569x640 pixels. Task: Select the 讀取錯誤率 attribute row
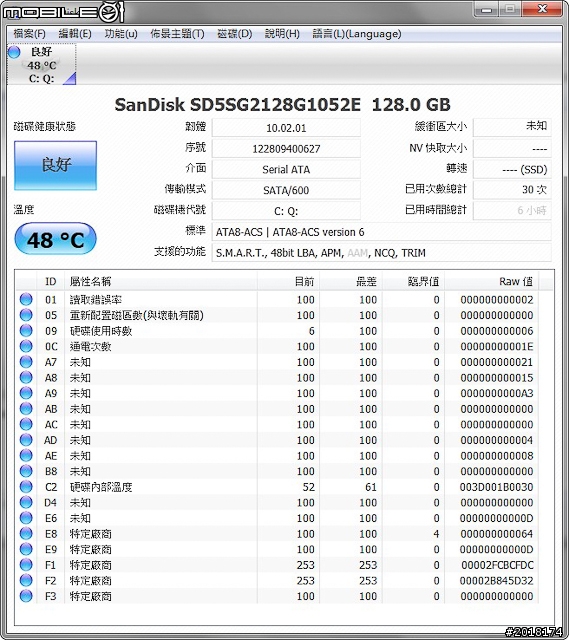click(278, 299)
